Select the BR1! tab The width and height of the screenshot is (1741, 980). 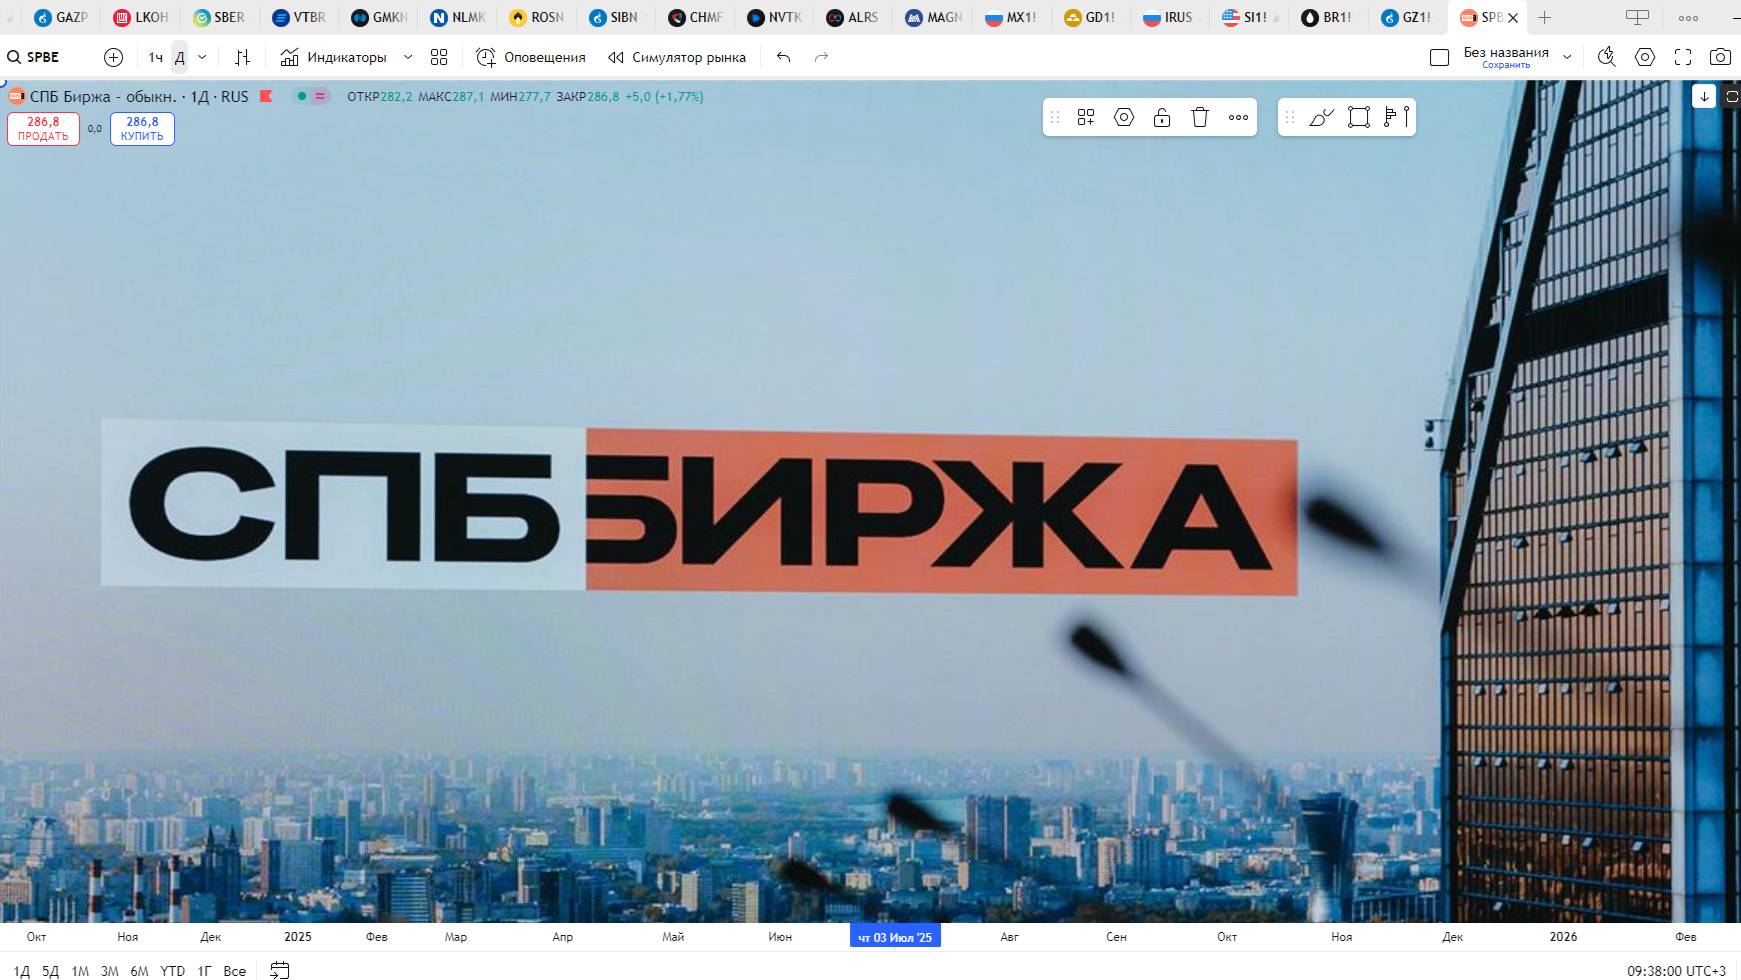[x=1327, y=17]
